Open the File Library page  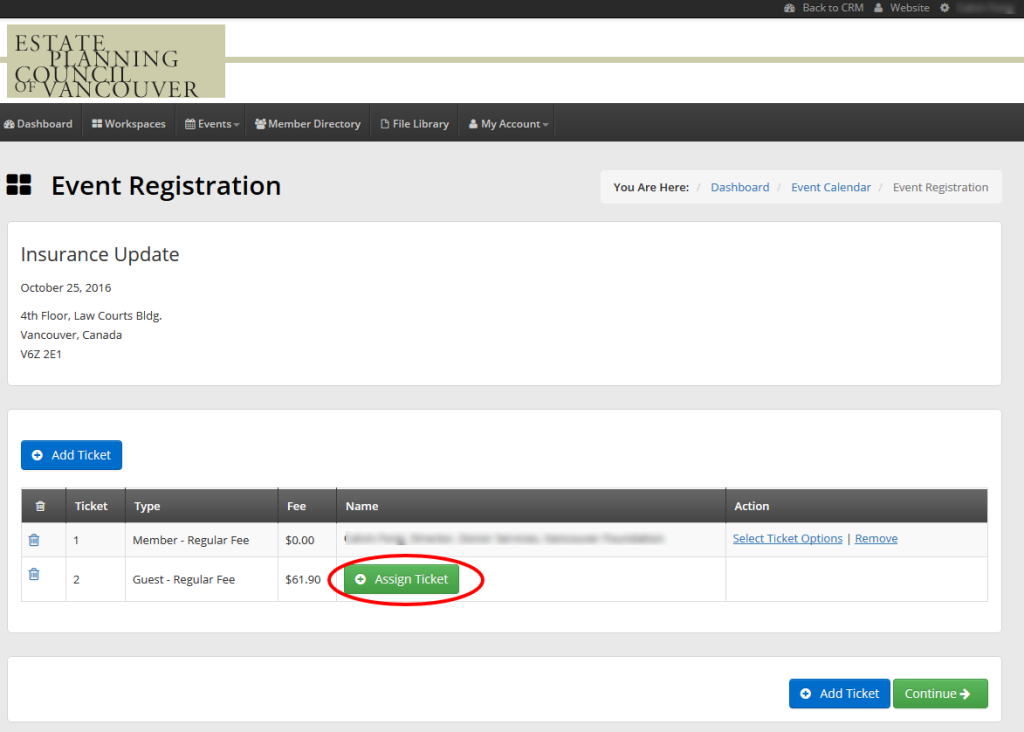[x=414, y=122]
